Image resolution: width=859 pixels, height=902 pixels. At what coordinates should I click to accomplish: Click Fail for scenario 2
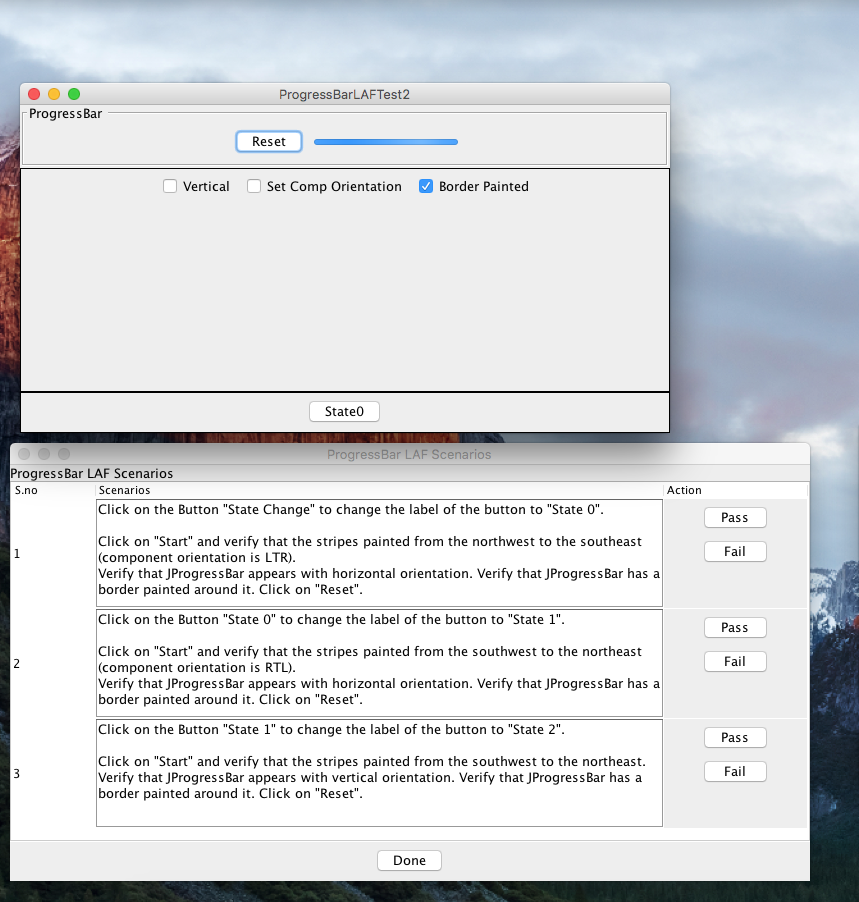coord(735,662)
